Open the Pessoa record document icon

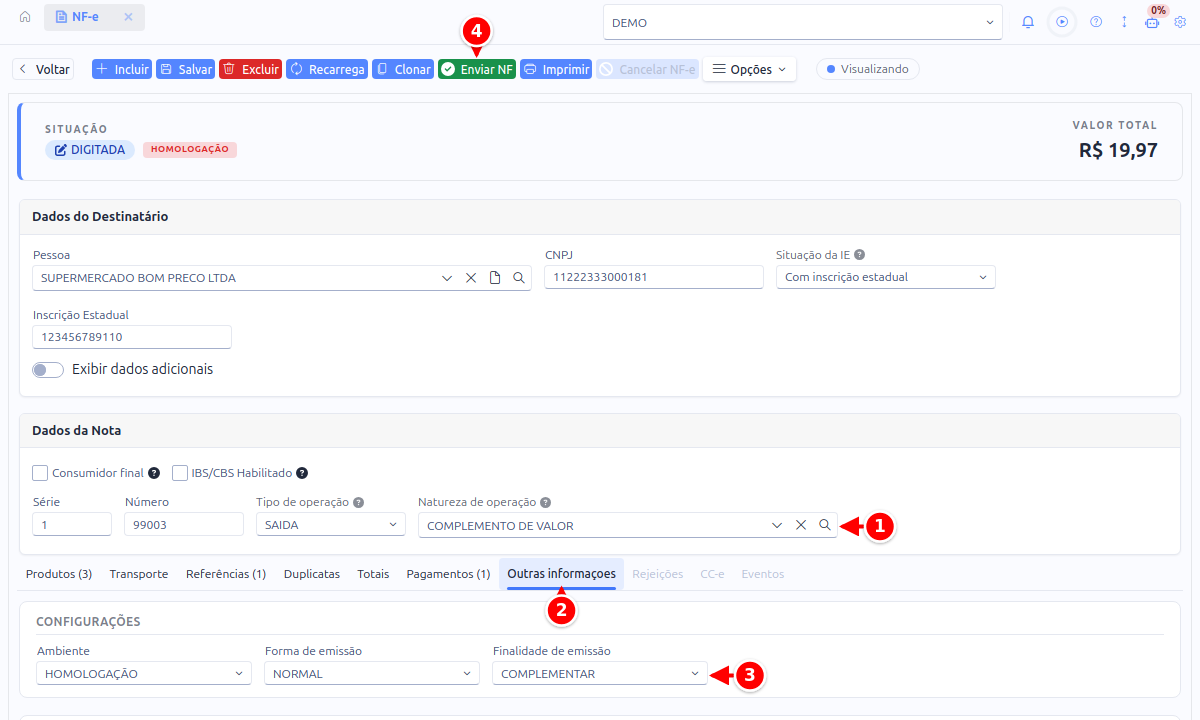coord(495,278)
